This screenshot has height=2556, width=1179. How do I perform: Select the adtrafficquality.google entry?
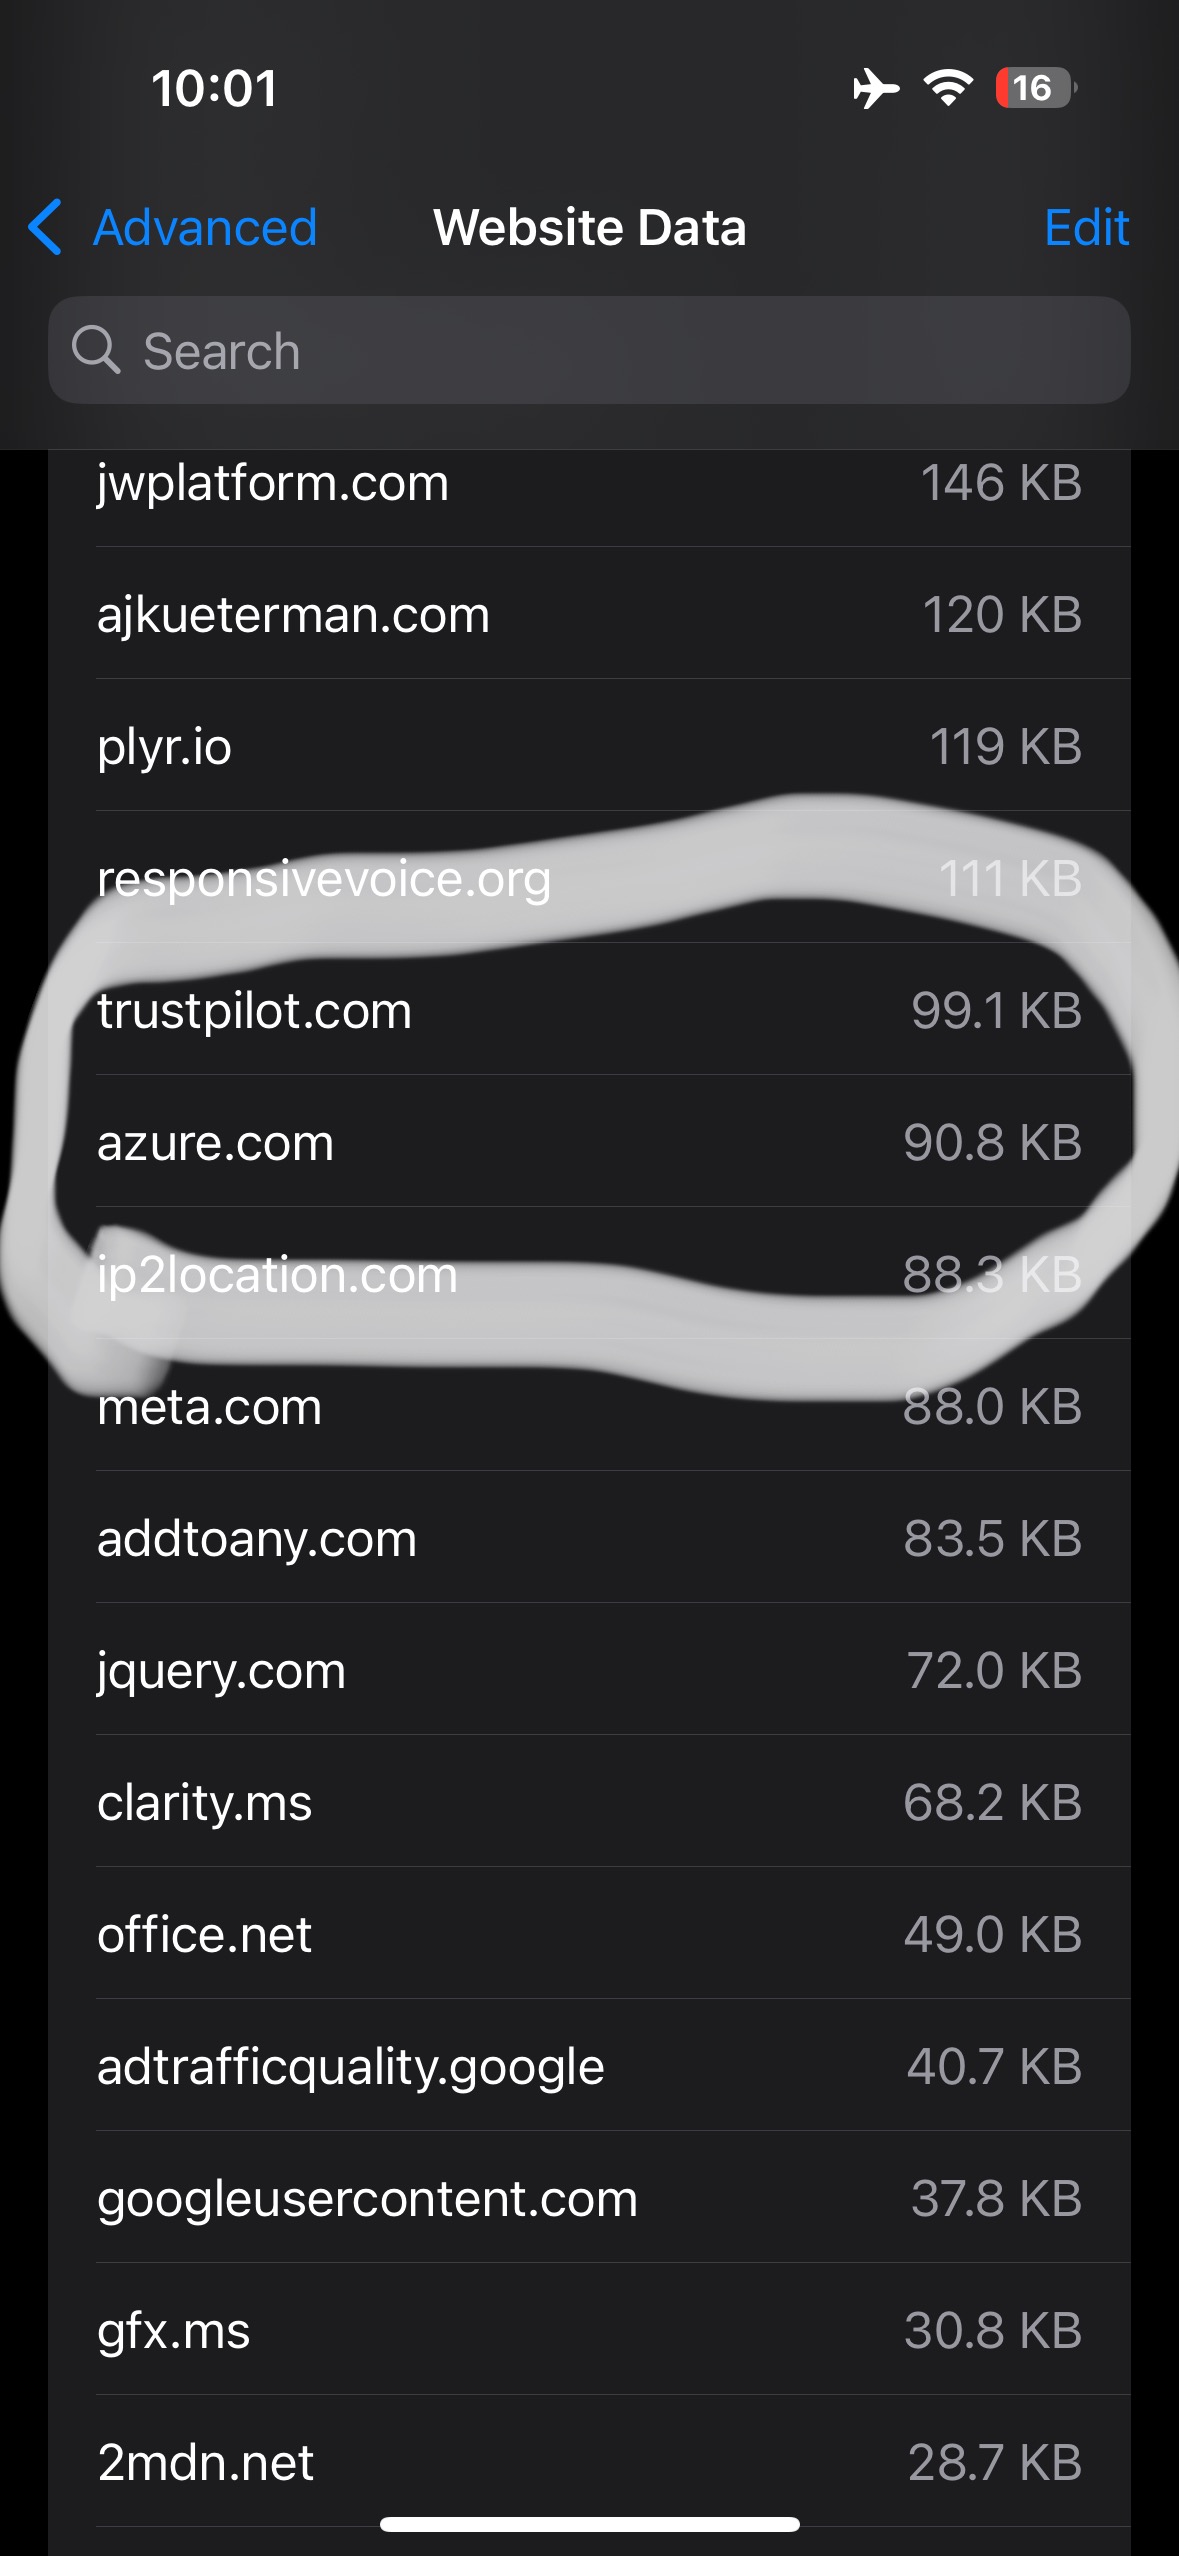point(589,2066)
